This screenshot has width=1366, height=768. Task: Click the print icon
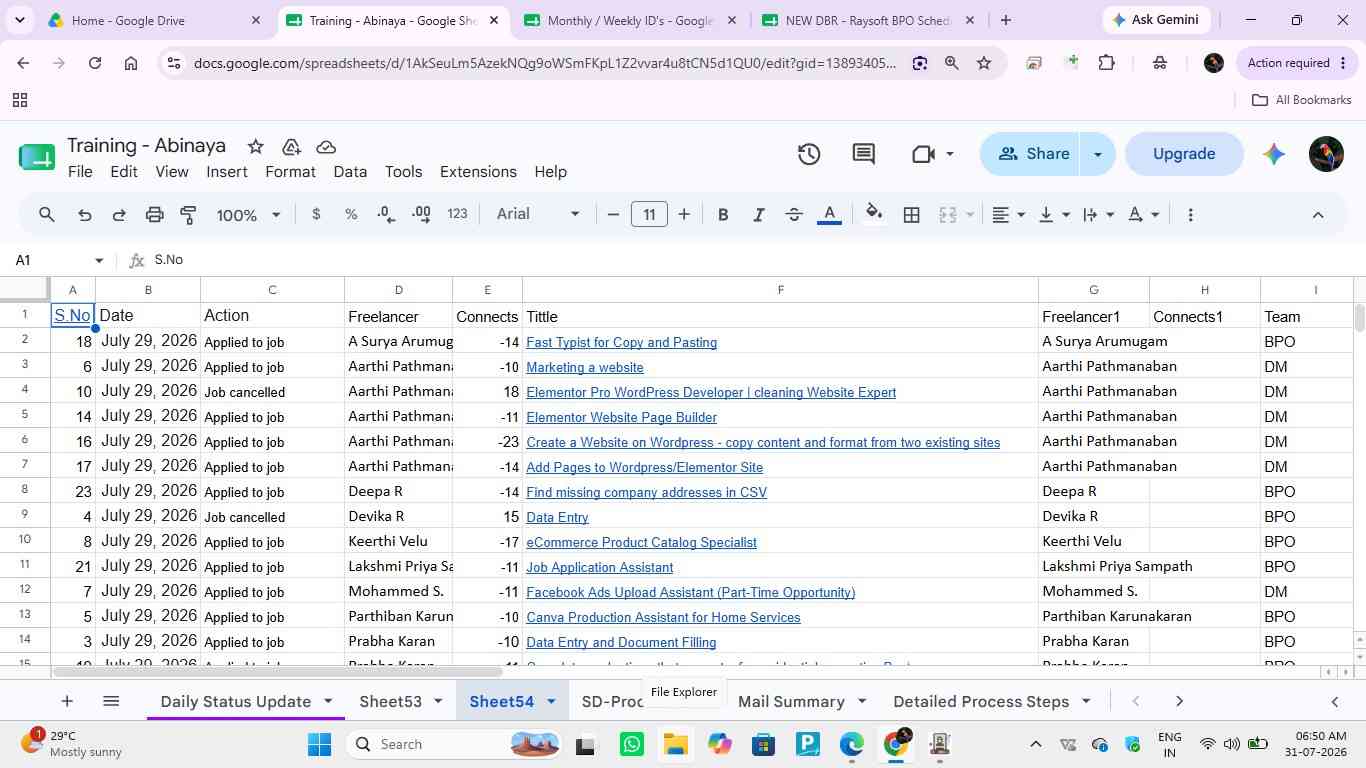(x=154, y=214)
